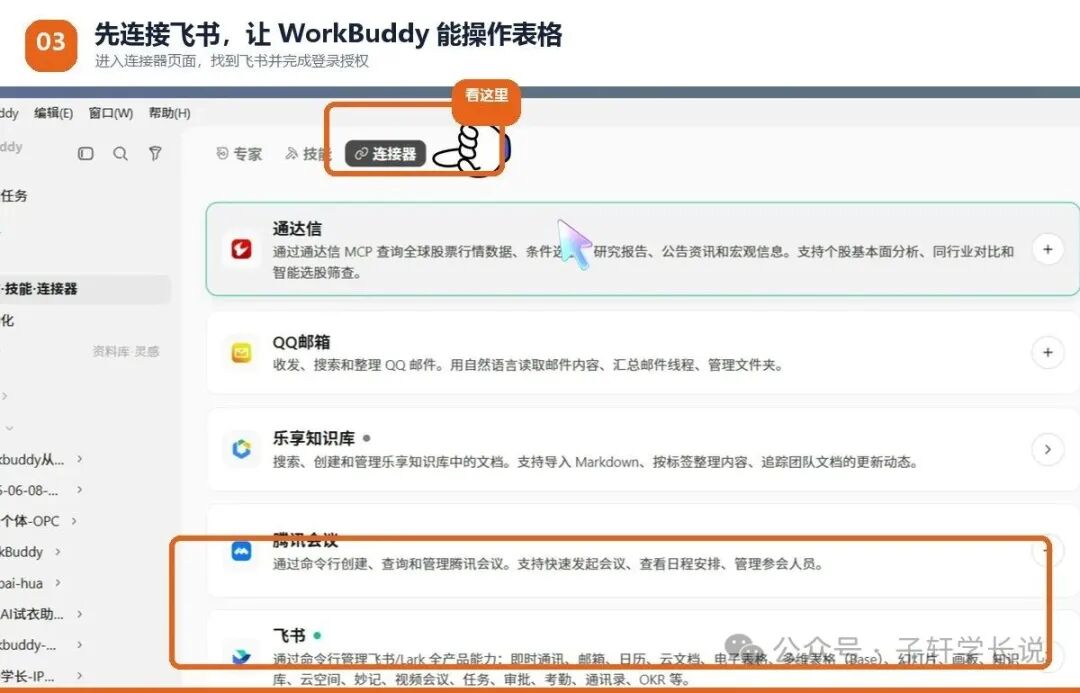Expand the 学长-IP... sidebar entry chevron
This screenshot has width=1080, height=693.
click(x=79, y=676)
